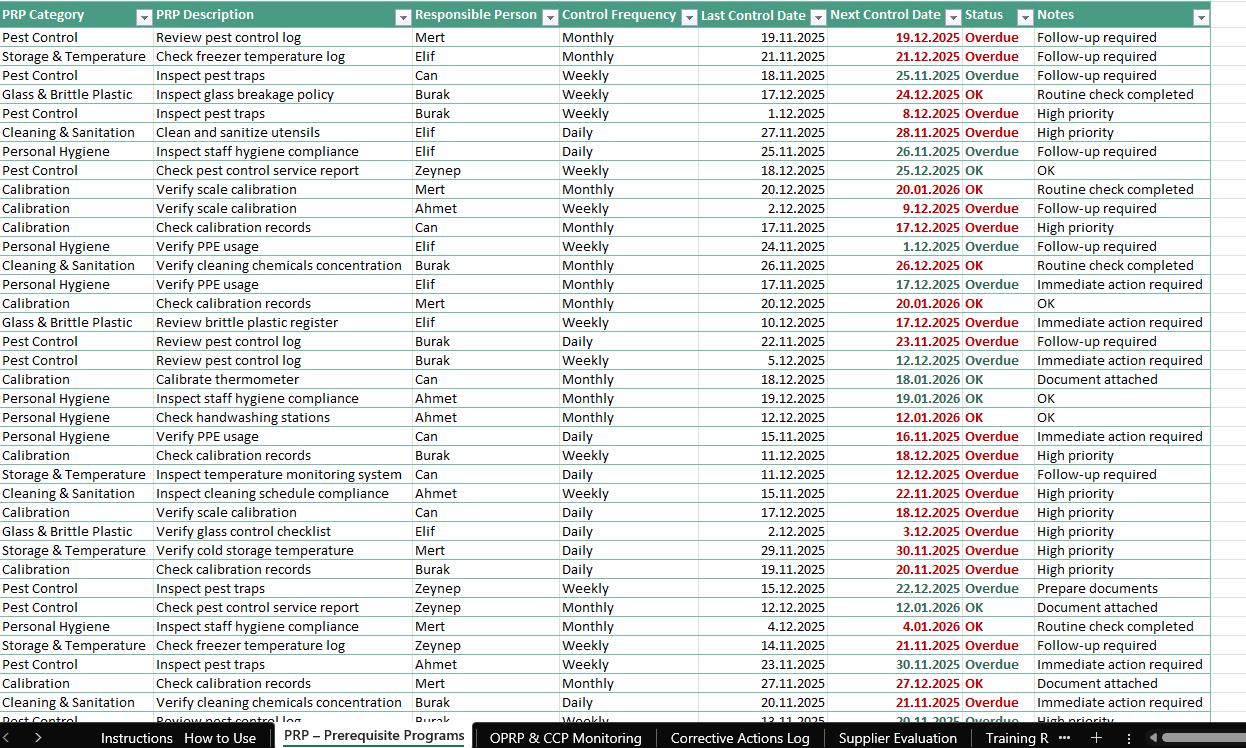Select last control date 10.12.2025
Screen dimensions: 1246x748
click(x=763, y=322)
